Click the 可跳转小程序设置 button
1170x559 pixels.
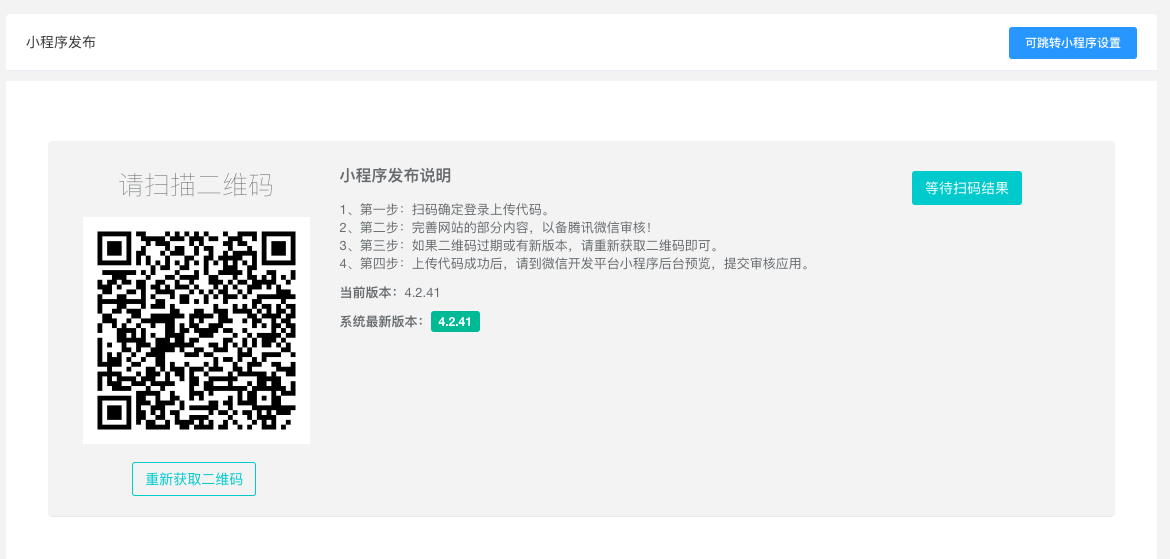[1072, 43]
